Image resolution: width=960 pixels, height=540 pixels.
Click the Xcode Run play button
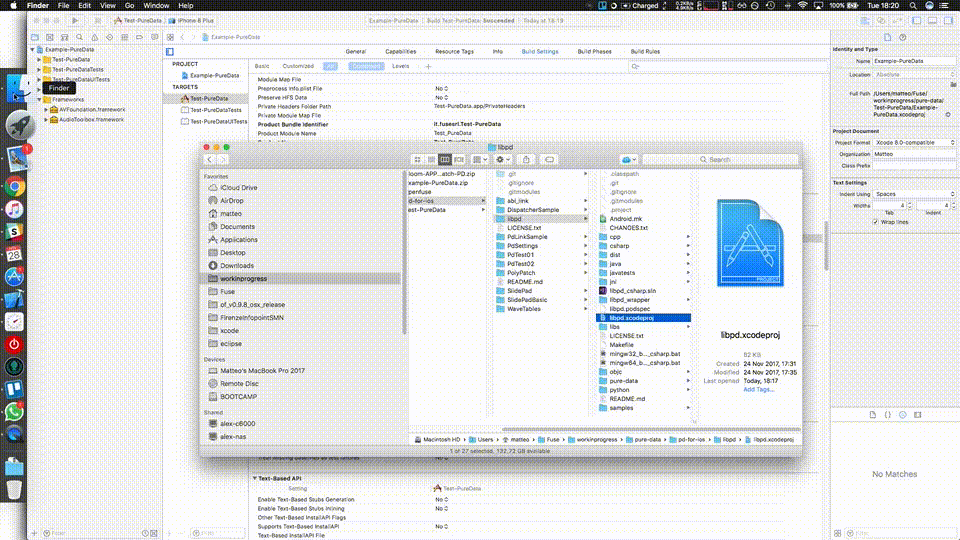(75, 20)
